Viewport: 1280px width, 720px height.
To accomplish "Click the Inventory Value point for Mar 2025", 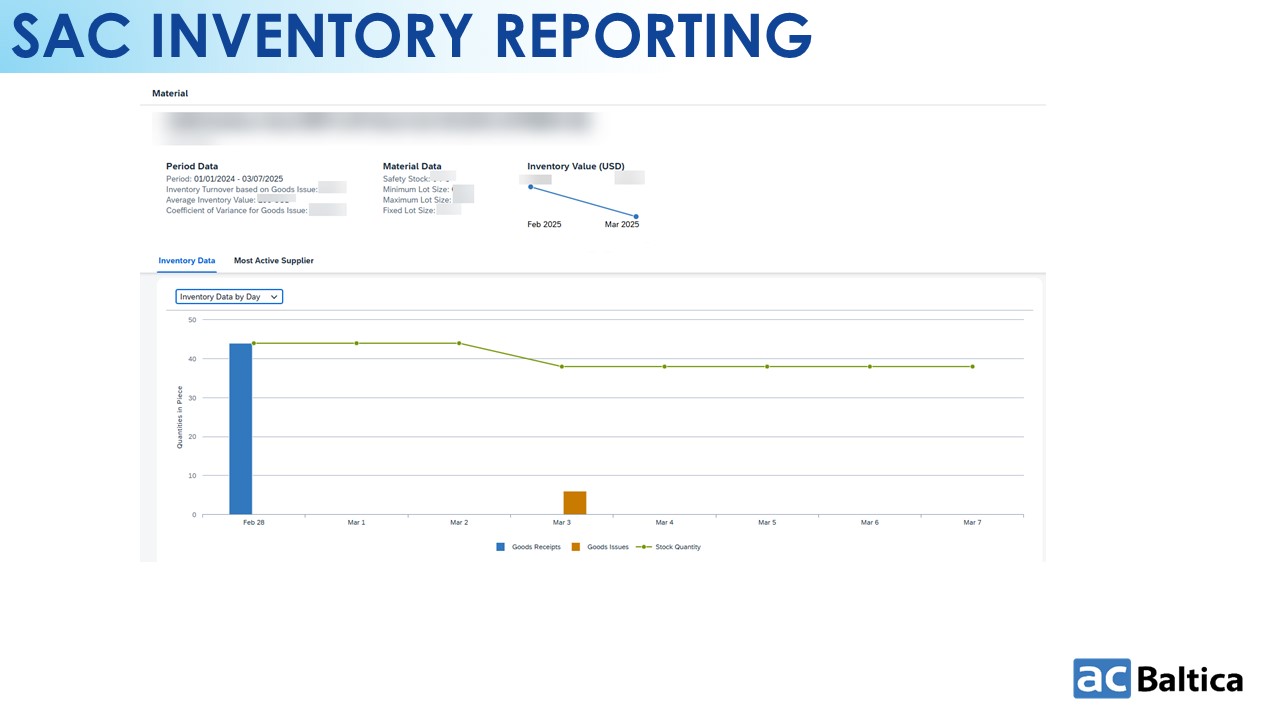I will coord(636,217).
